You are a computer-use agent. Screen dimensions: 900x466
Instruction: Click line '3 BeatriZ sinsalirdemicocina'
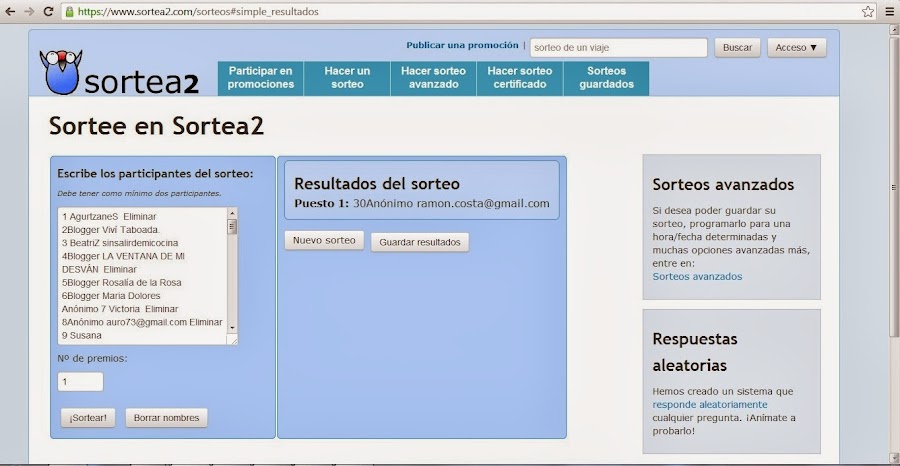(120, 243)
